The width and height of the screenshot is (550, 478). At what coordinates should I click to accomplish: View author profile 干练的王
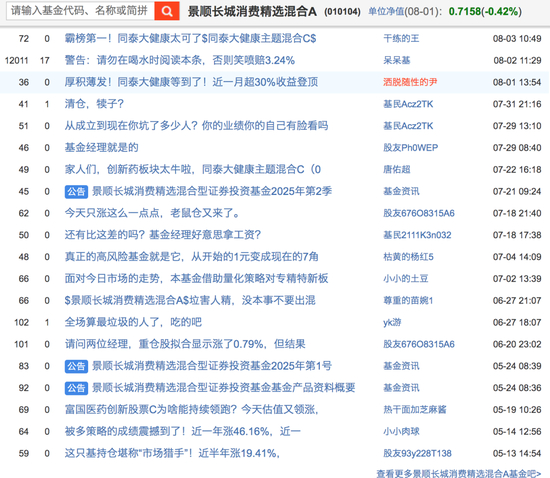click(401, 38)
